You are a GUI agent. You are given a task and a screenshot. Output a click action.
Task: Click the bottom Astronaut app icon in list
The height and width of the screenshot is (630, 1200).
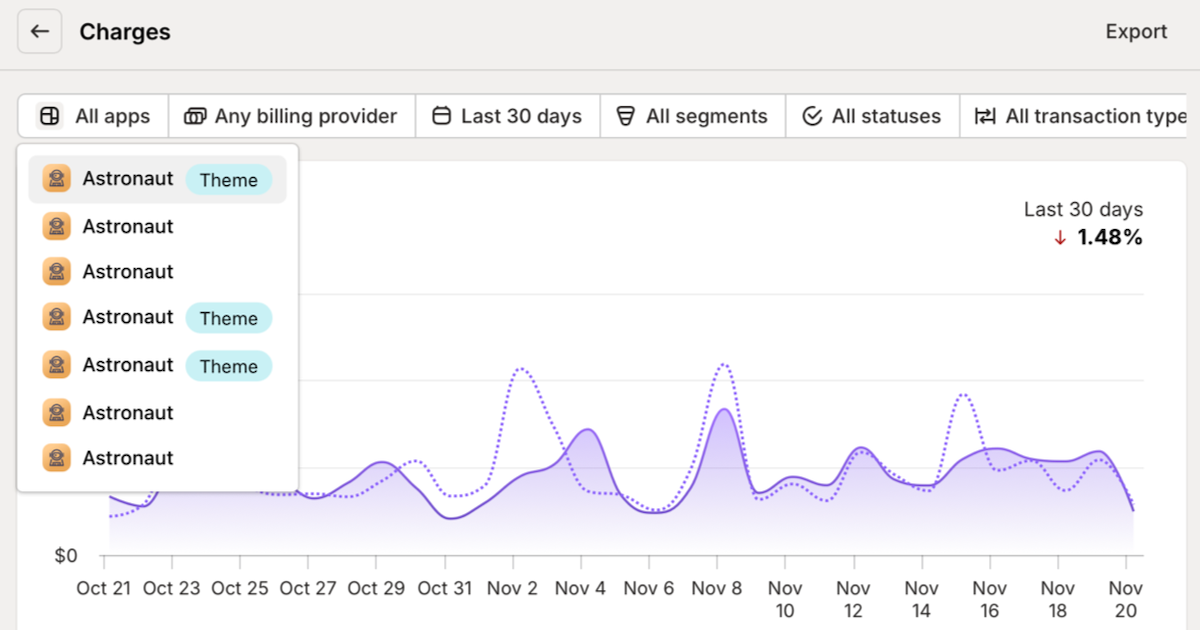click(x=57, y=458)
